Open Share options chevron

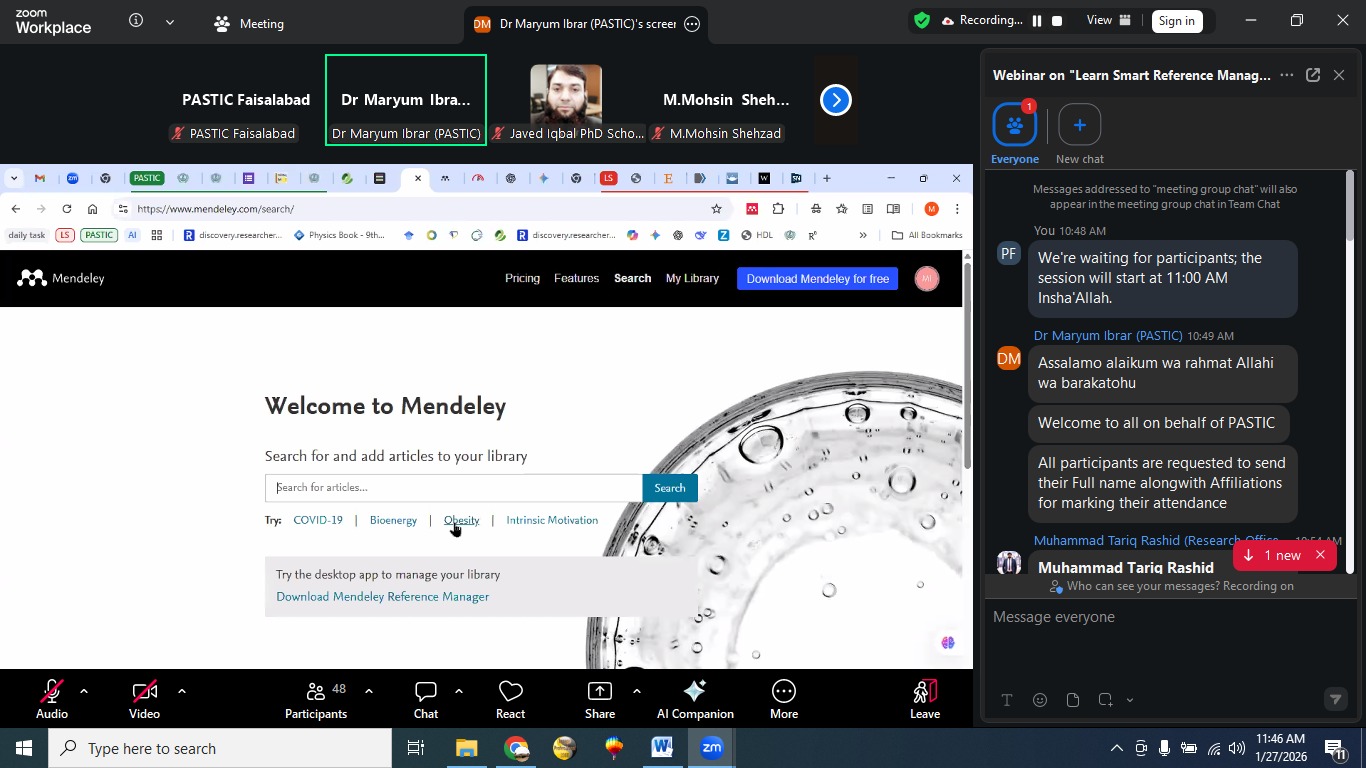[636, 690]
